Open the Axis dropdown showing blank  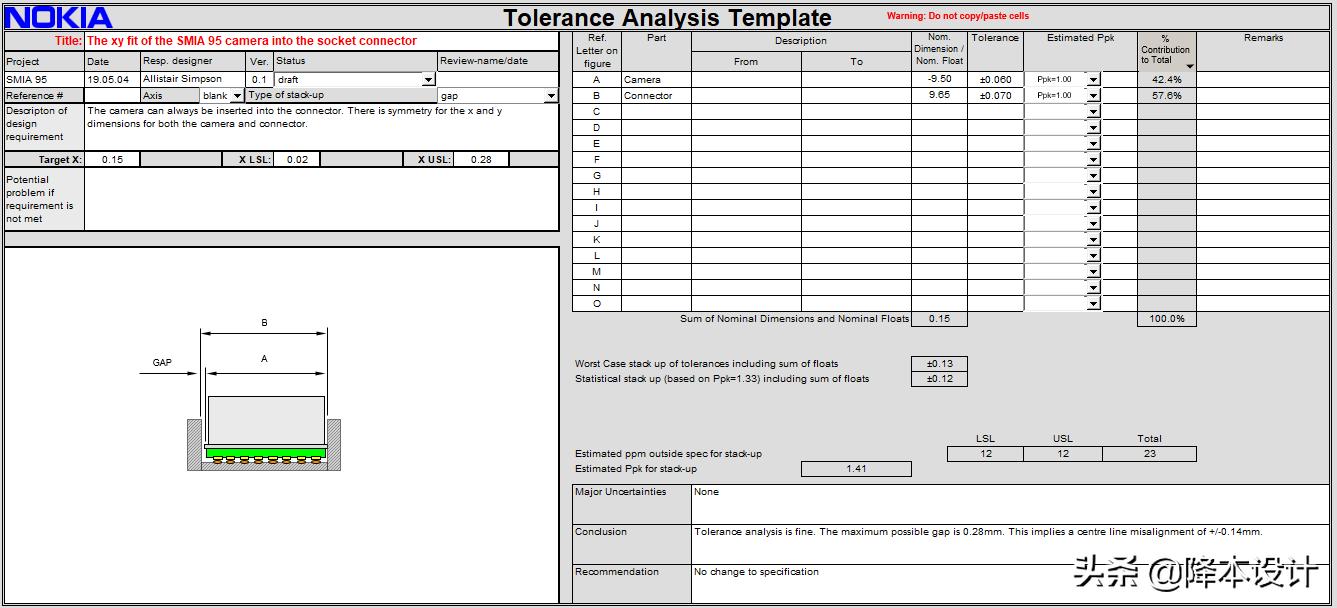click(237, 96)
